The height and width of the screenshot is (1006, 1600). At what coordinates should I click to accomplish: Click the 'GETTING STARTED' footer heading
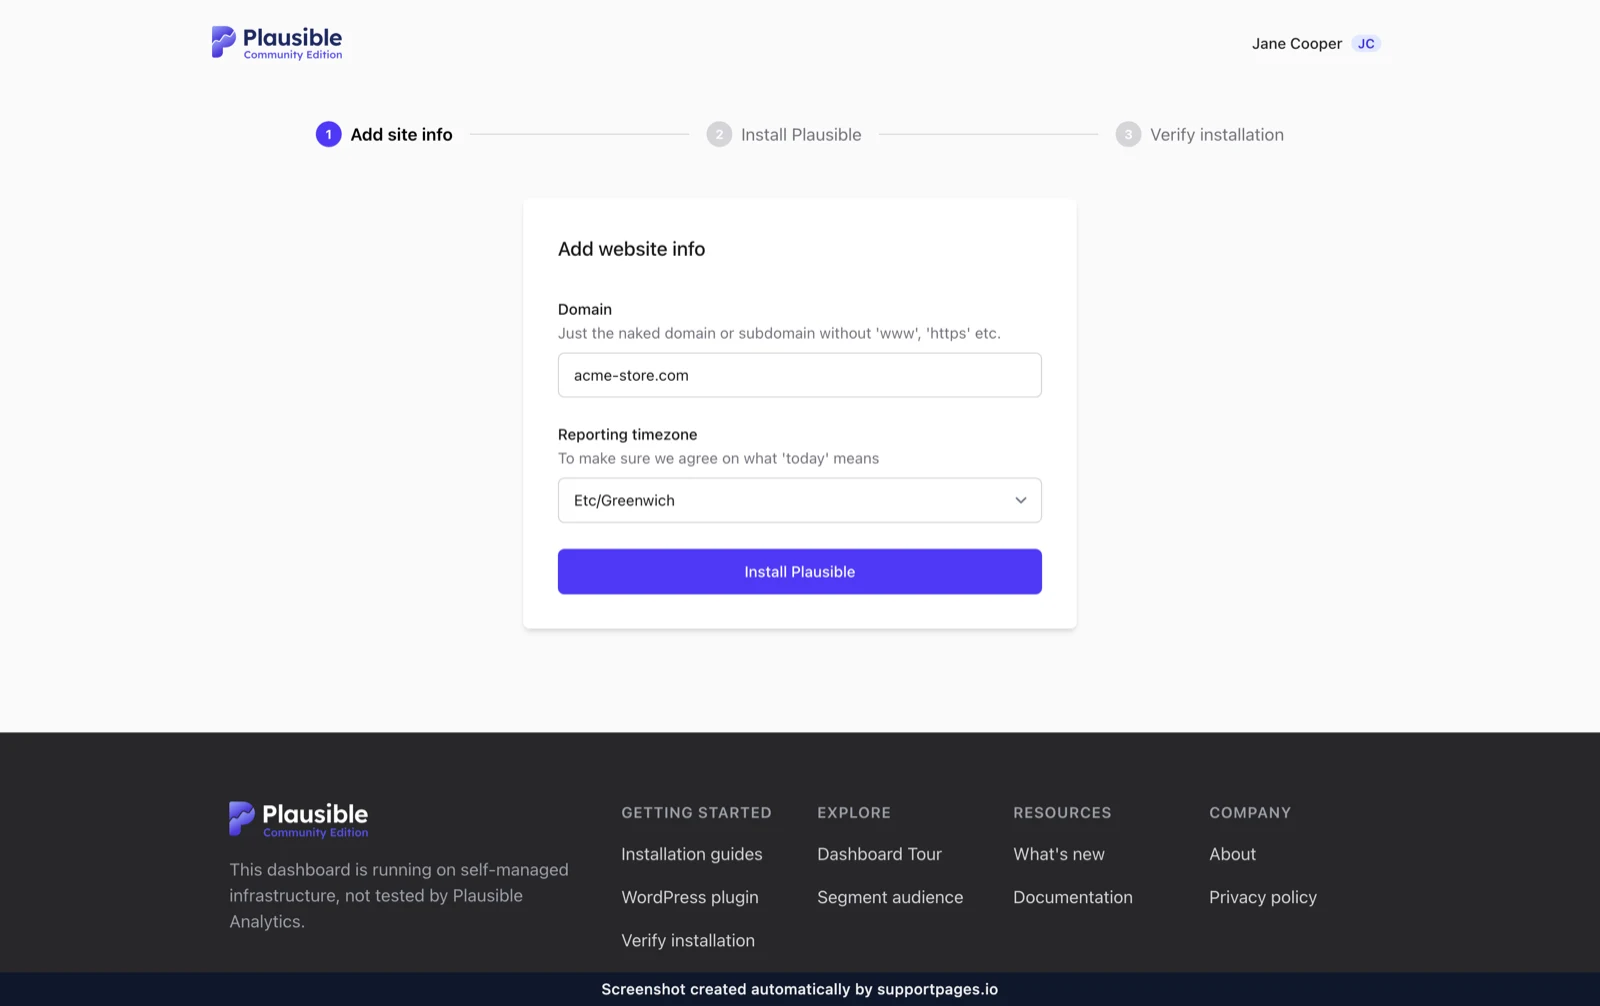[x=697, y=813]
